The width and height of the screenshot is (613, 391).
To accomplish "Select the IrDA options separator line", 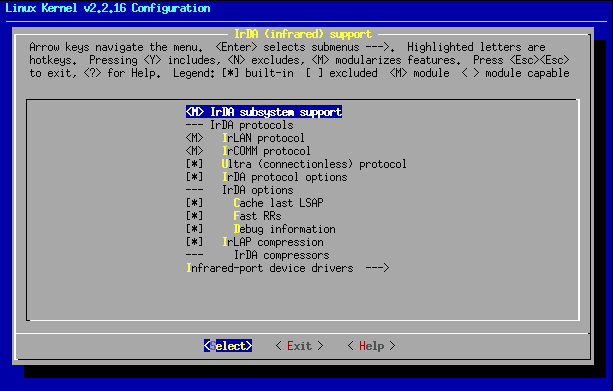I will pos(240,190).
